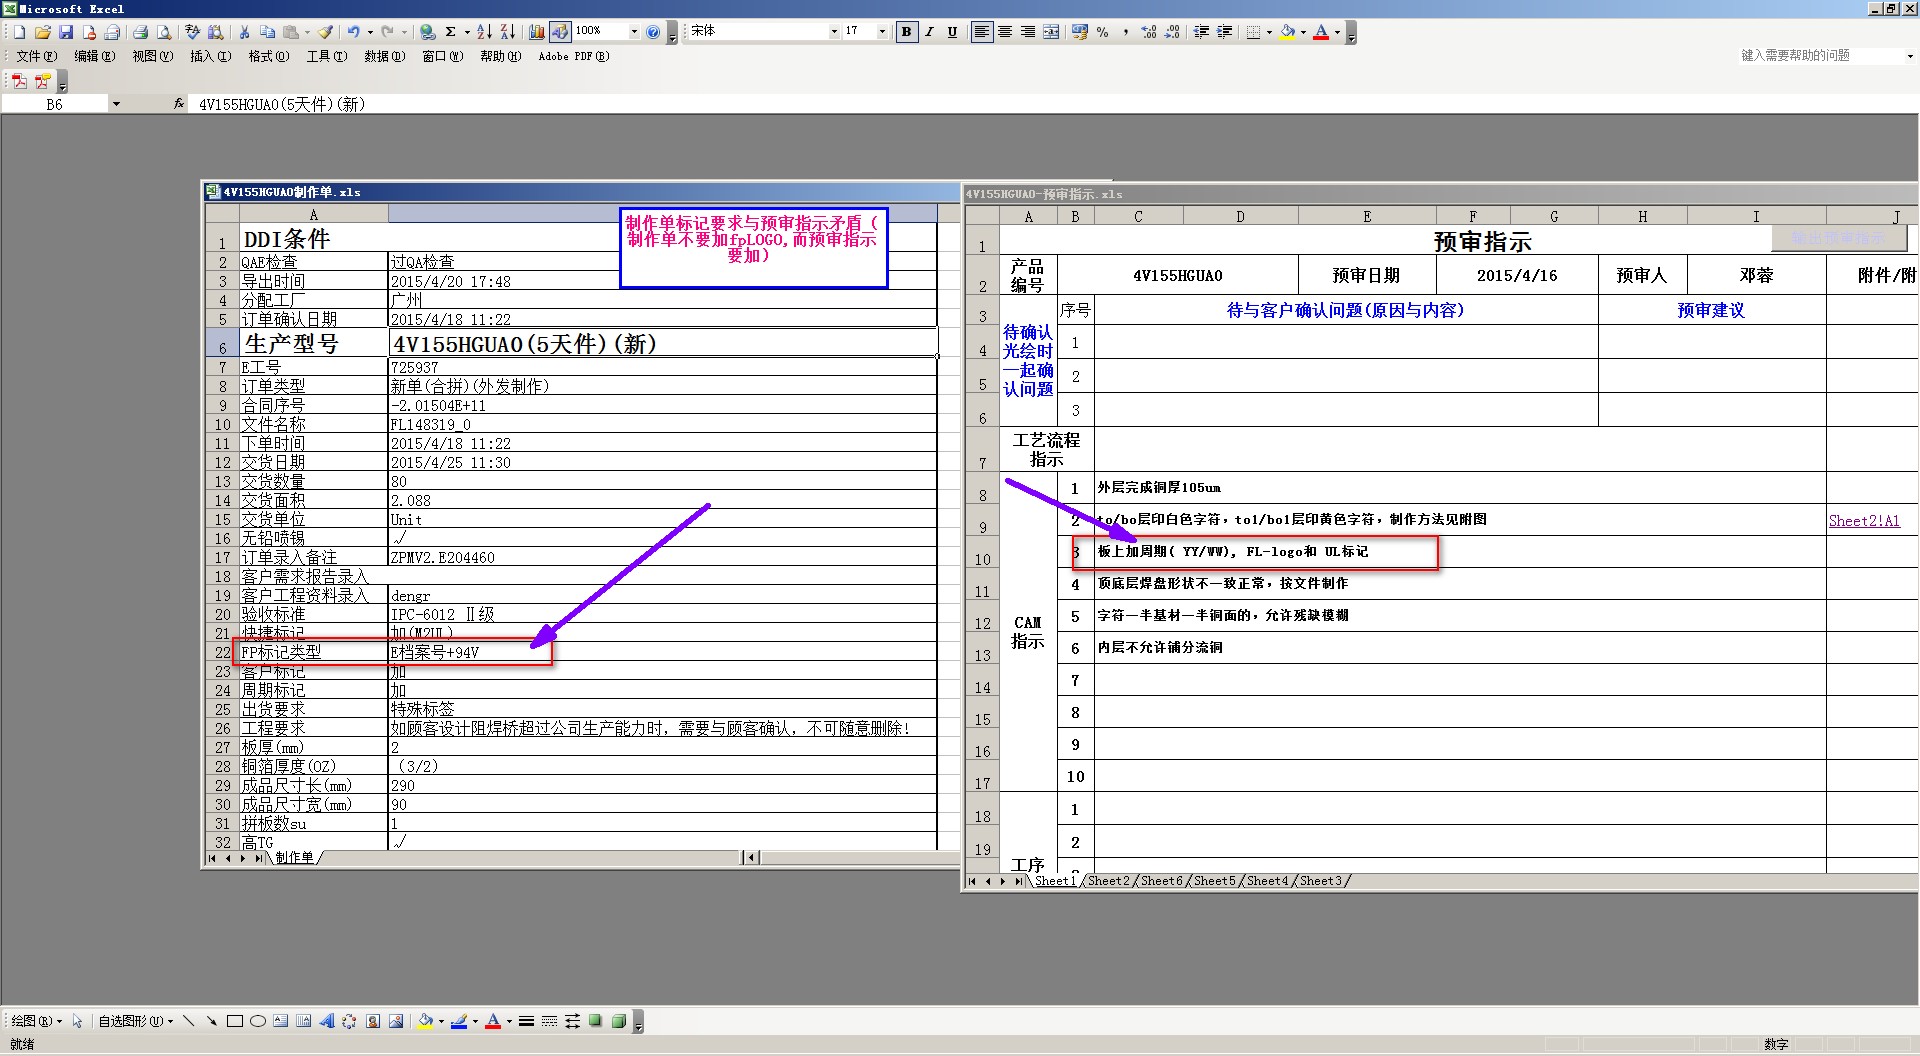Click the Line Color brush in drawing toolbar
Screen dimensions: 1920x1056
pyautogui.click(x=459, y=1021)
